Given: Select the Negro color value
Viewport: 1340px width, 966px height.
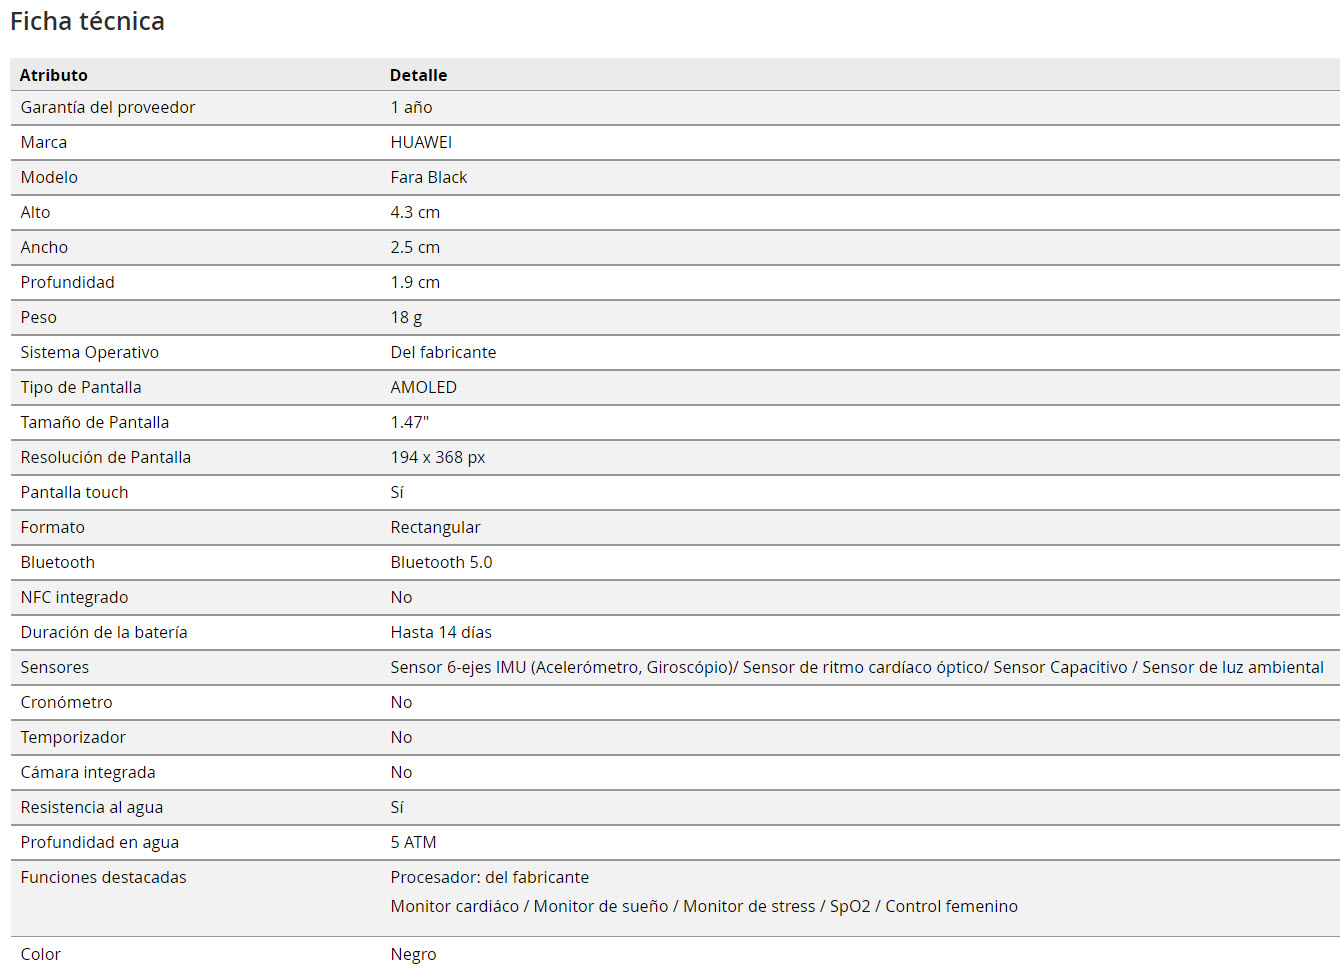Looking at the screenshot, I should pos(414,954).
